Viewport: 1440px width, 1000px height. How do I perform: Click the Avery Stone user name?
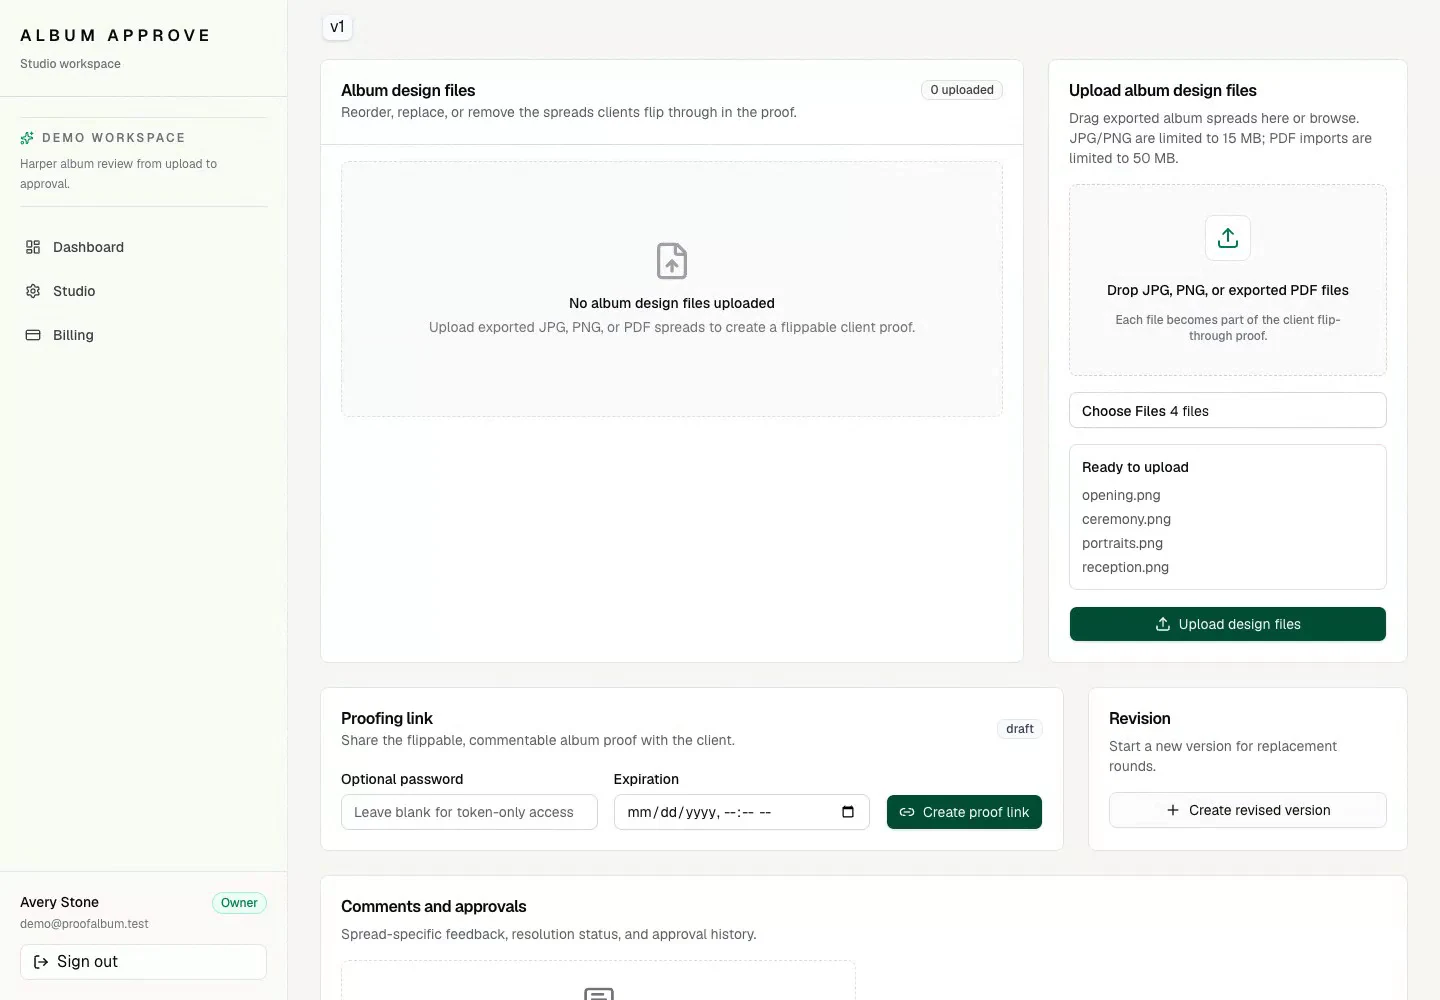(59, 902)
